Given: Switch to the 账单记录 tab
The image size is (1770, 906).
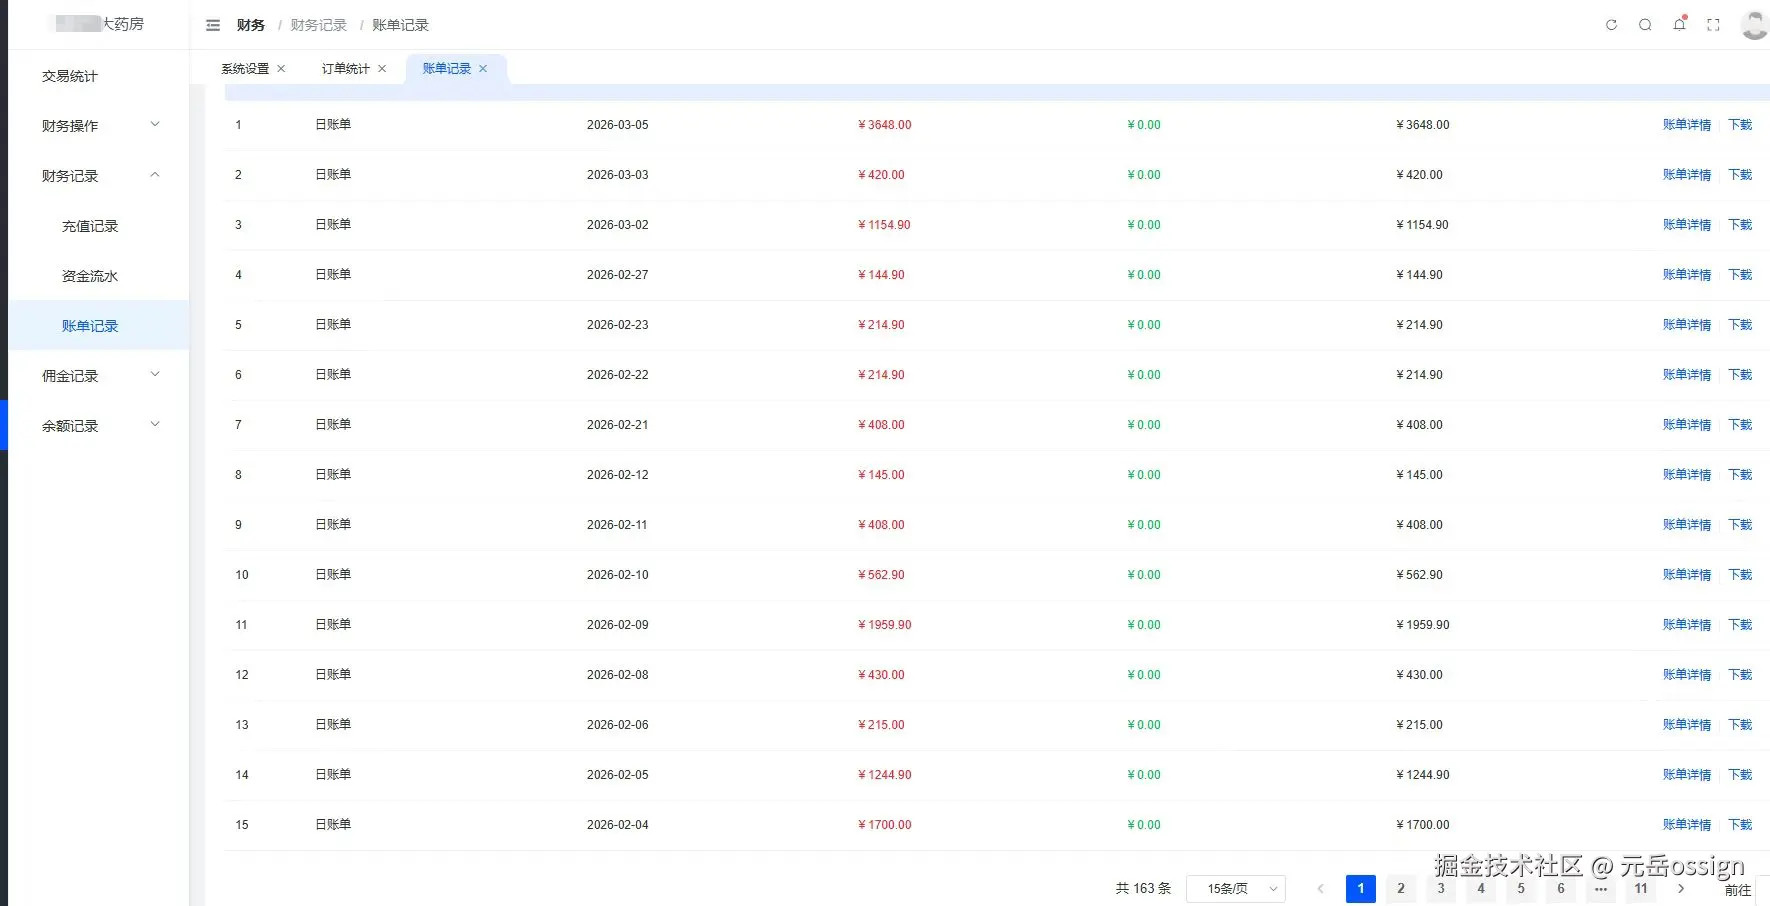Looking at the screenshot, I should coord(447,69).
